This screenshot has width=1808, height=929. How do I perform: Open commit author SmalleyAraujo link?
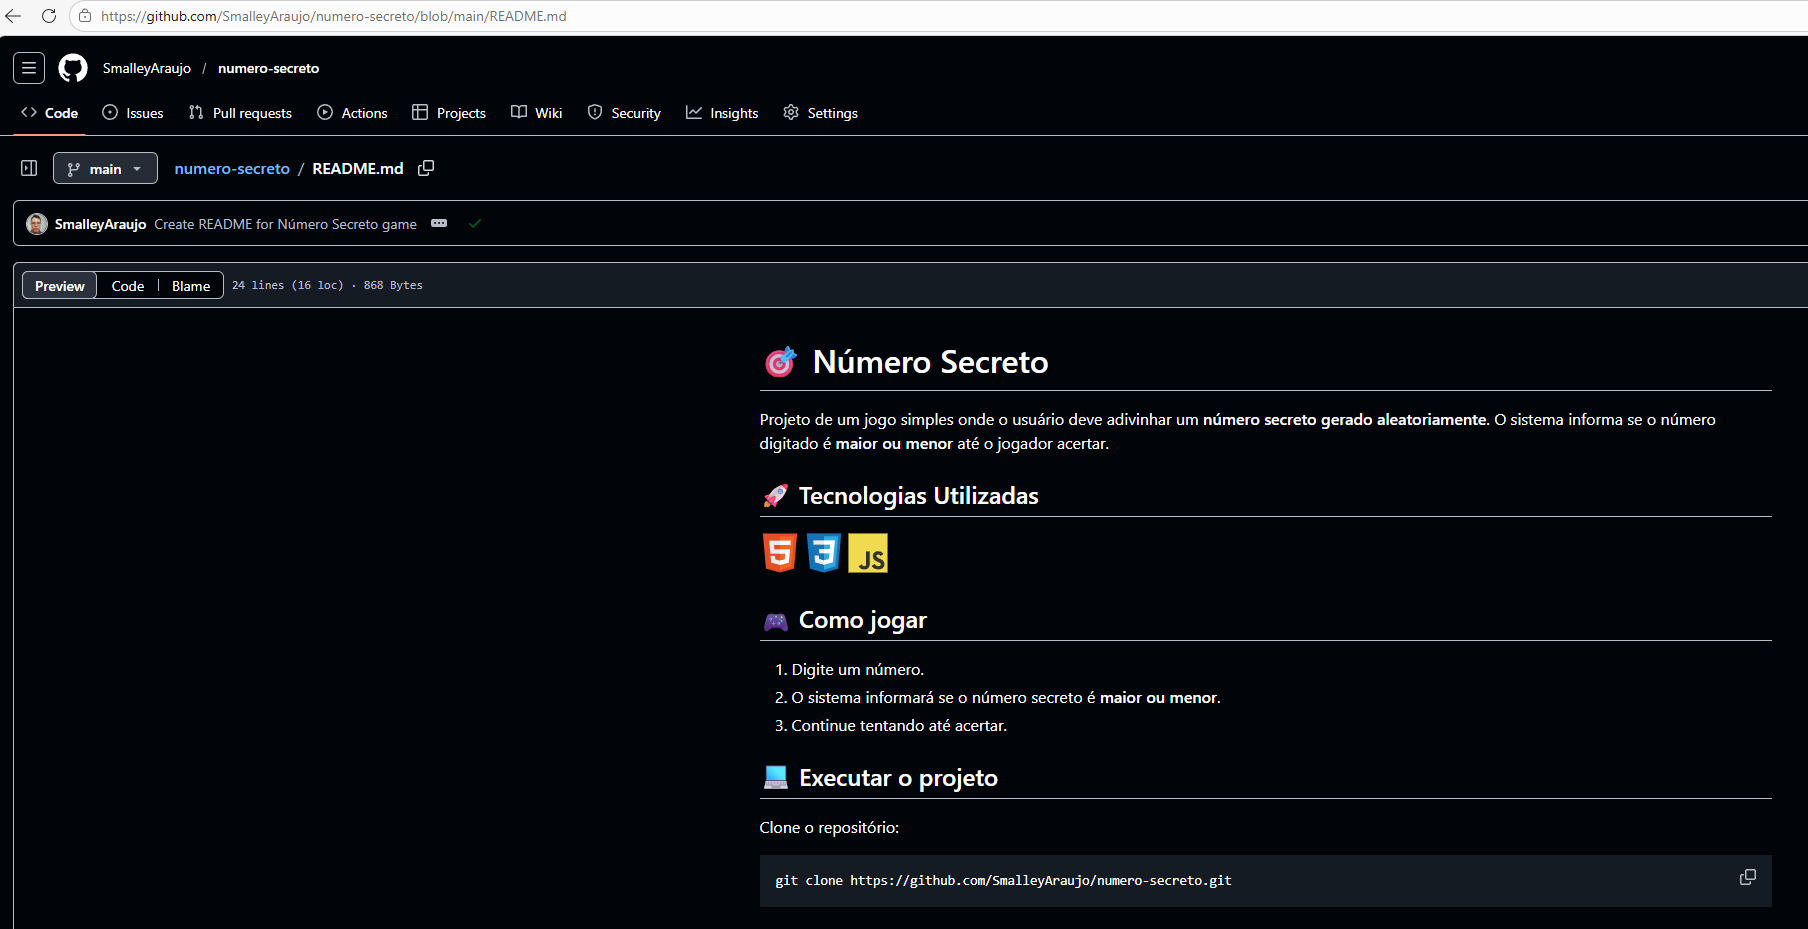pyautogui.click(x=100, y=224)
